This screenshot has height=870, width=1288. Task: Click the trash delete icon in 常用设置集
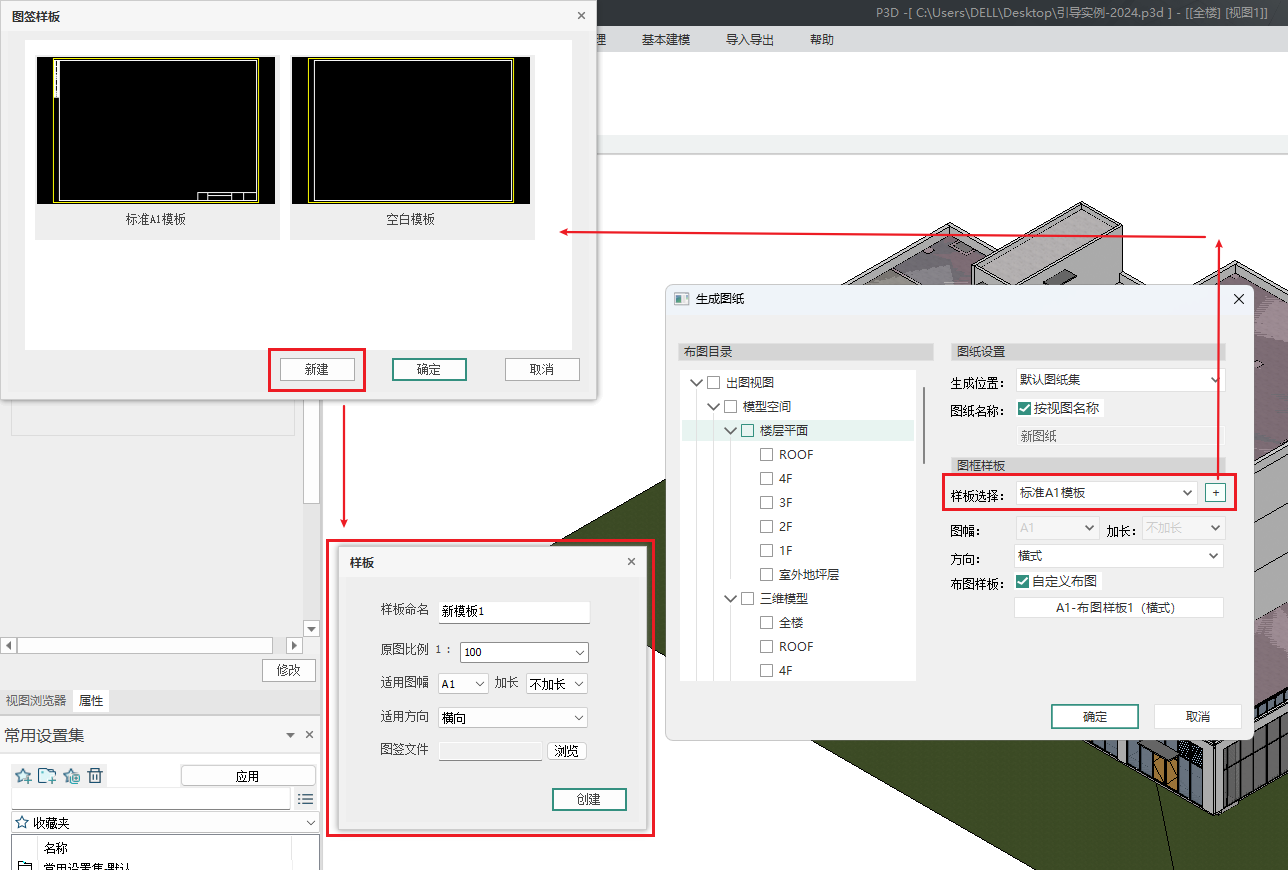coord(95,776)
